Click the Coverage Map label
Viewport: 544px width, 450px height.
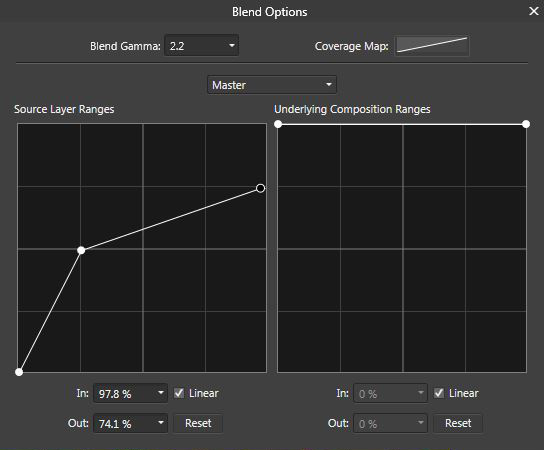351,46
